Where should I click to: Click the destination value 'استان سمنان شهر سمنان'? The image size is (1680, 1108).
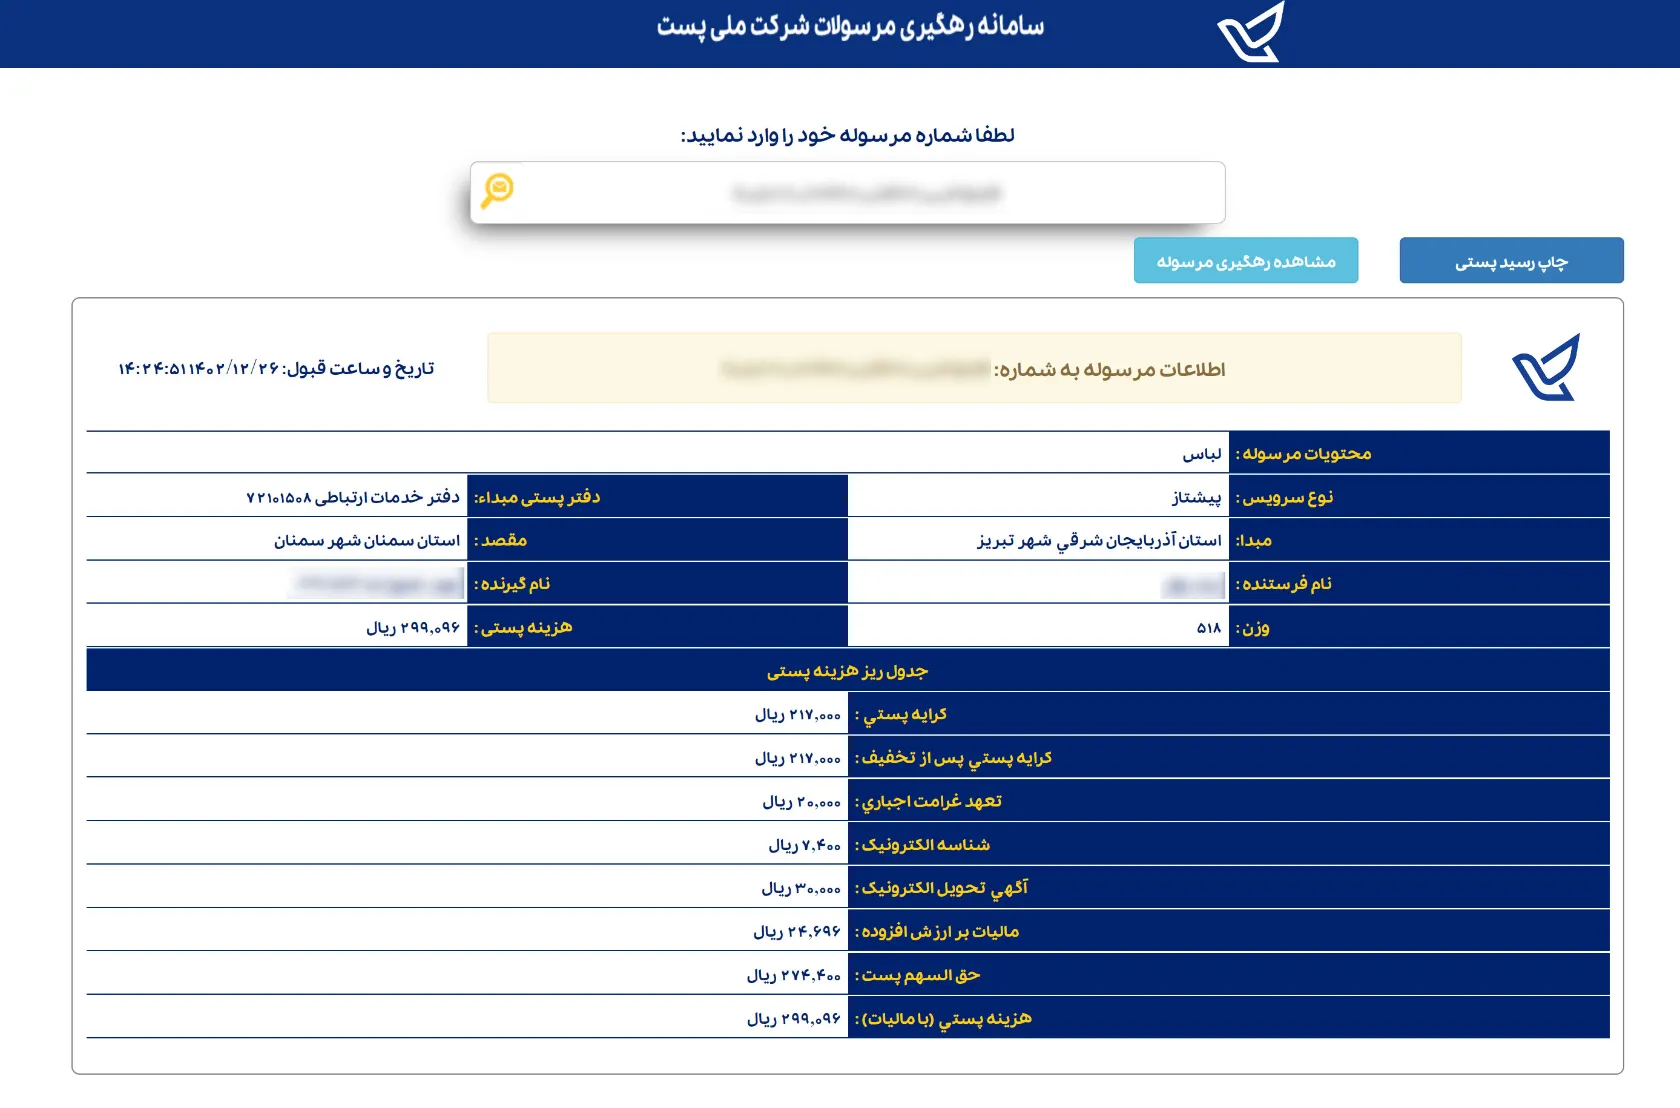[367, 540]
